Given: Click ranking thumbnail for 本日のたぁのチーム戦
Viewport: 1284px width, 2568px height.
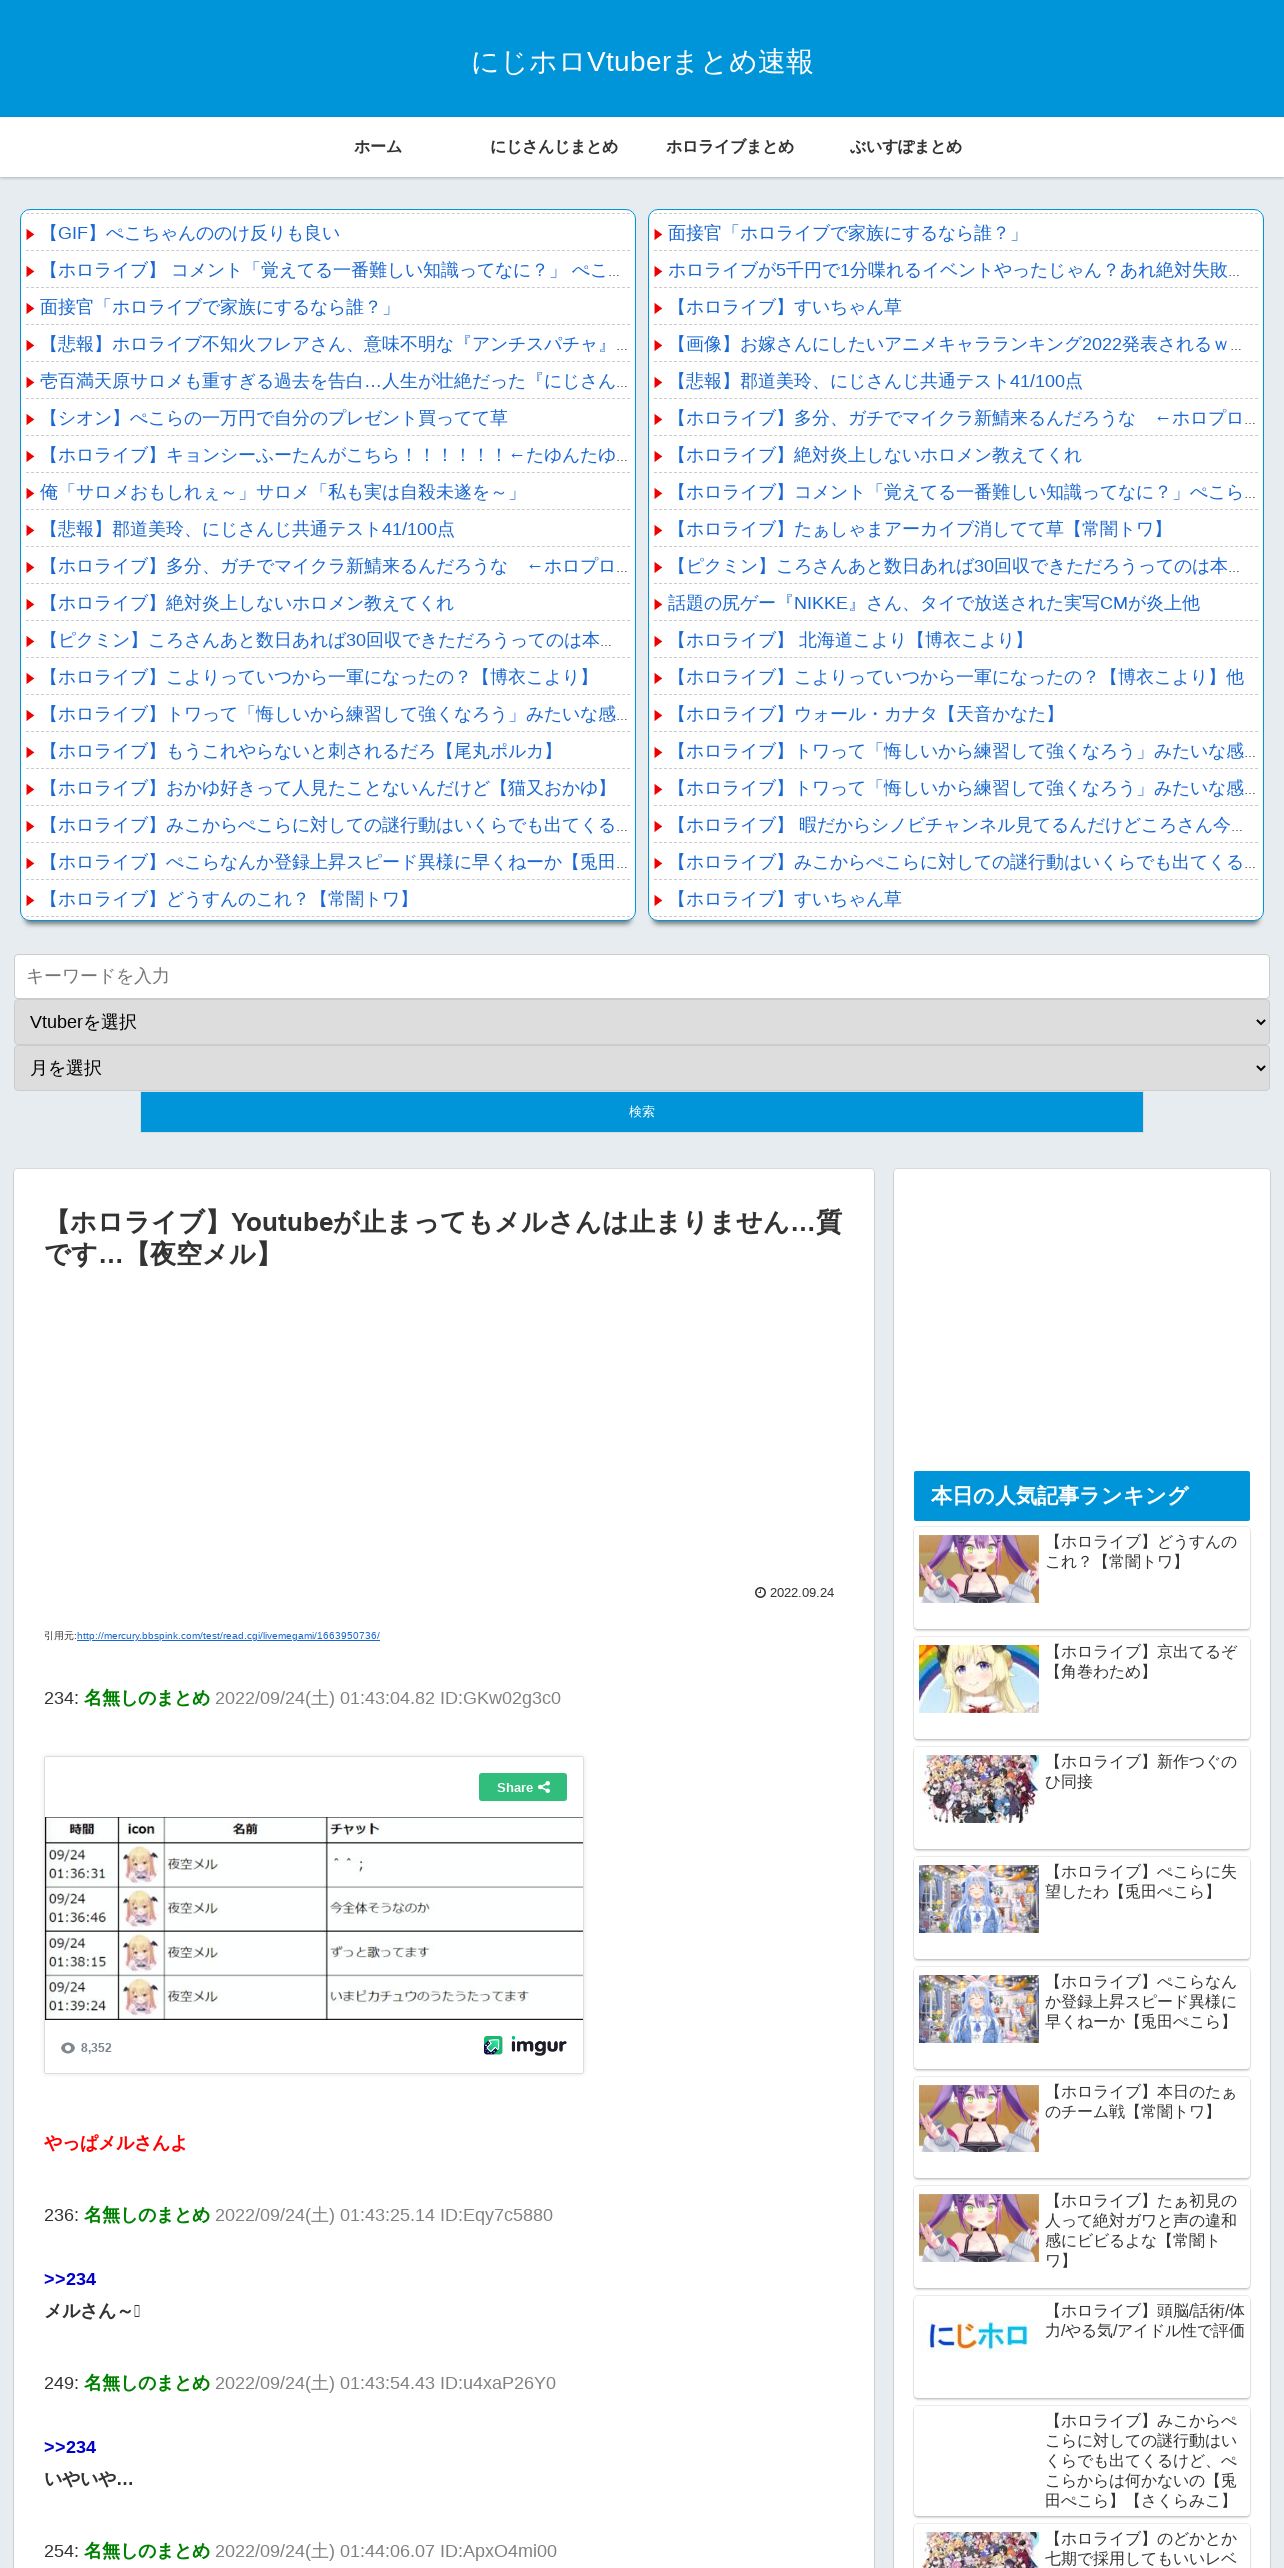Looking at the screenshot, I should point(979,2118).
